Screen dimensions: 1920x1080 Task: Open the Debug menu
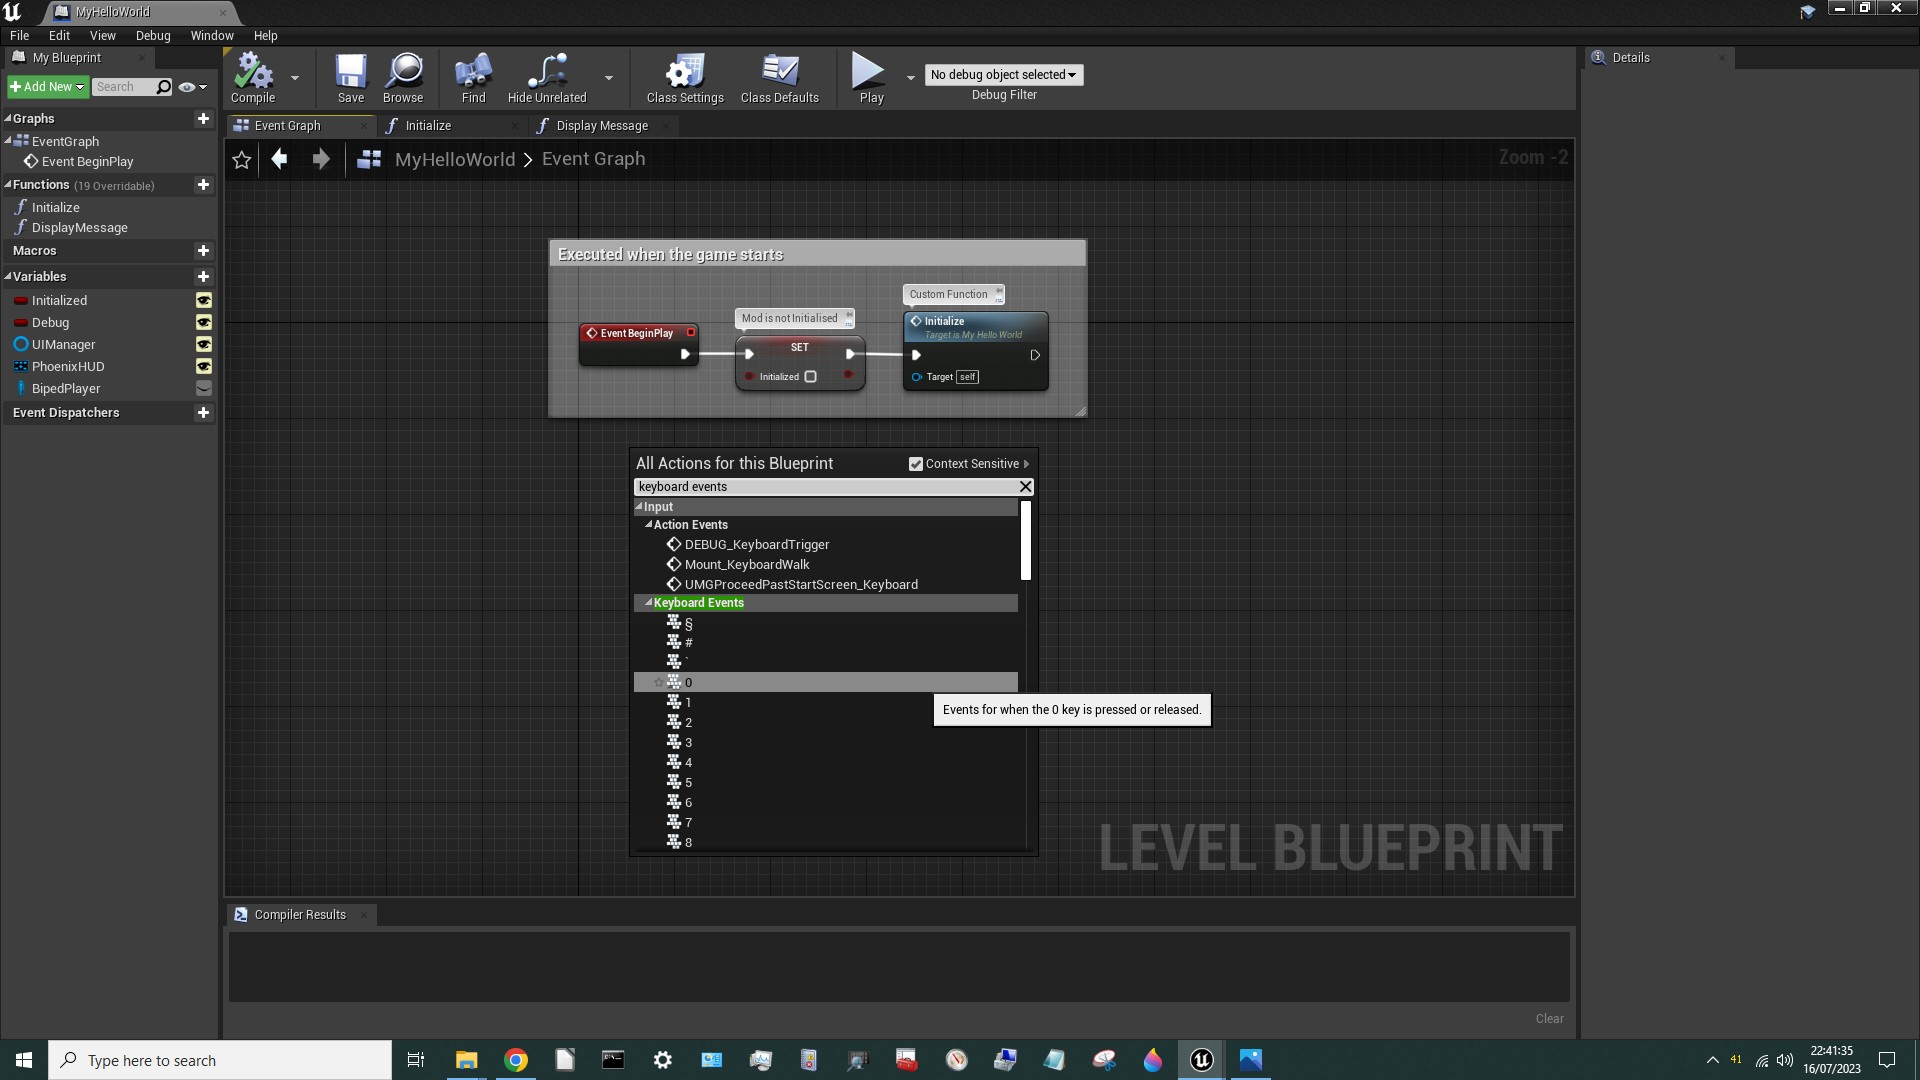pyautogui.click(x=153, y=35)
